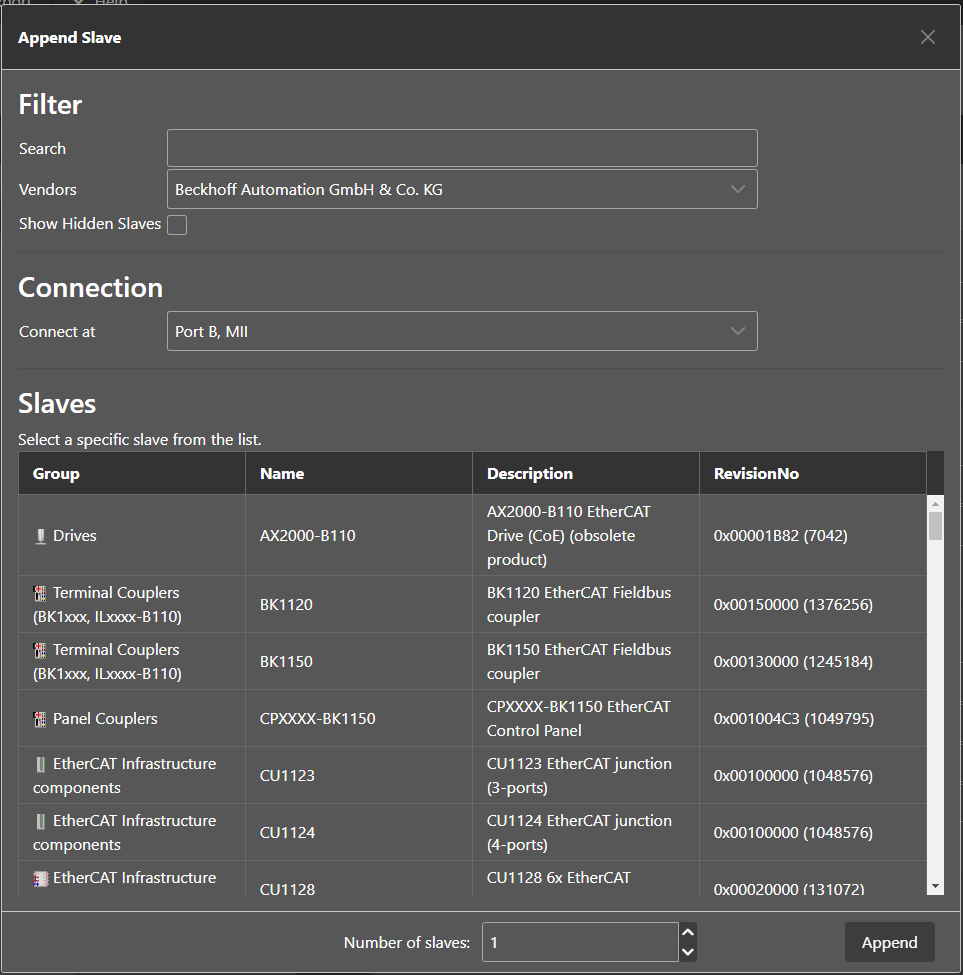Viewport: 963px width, 975px height.
Task: Sort by the RevisionNo column header
Action: click(x=756, y=474)
